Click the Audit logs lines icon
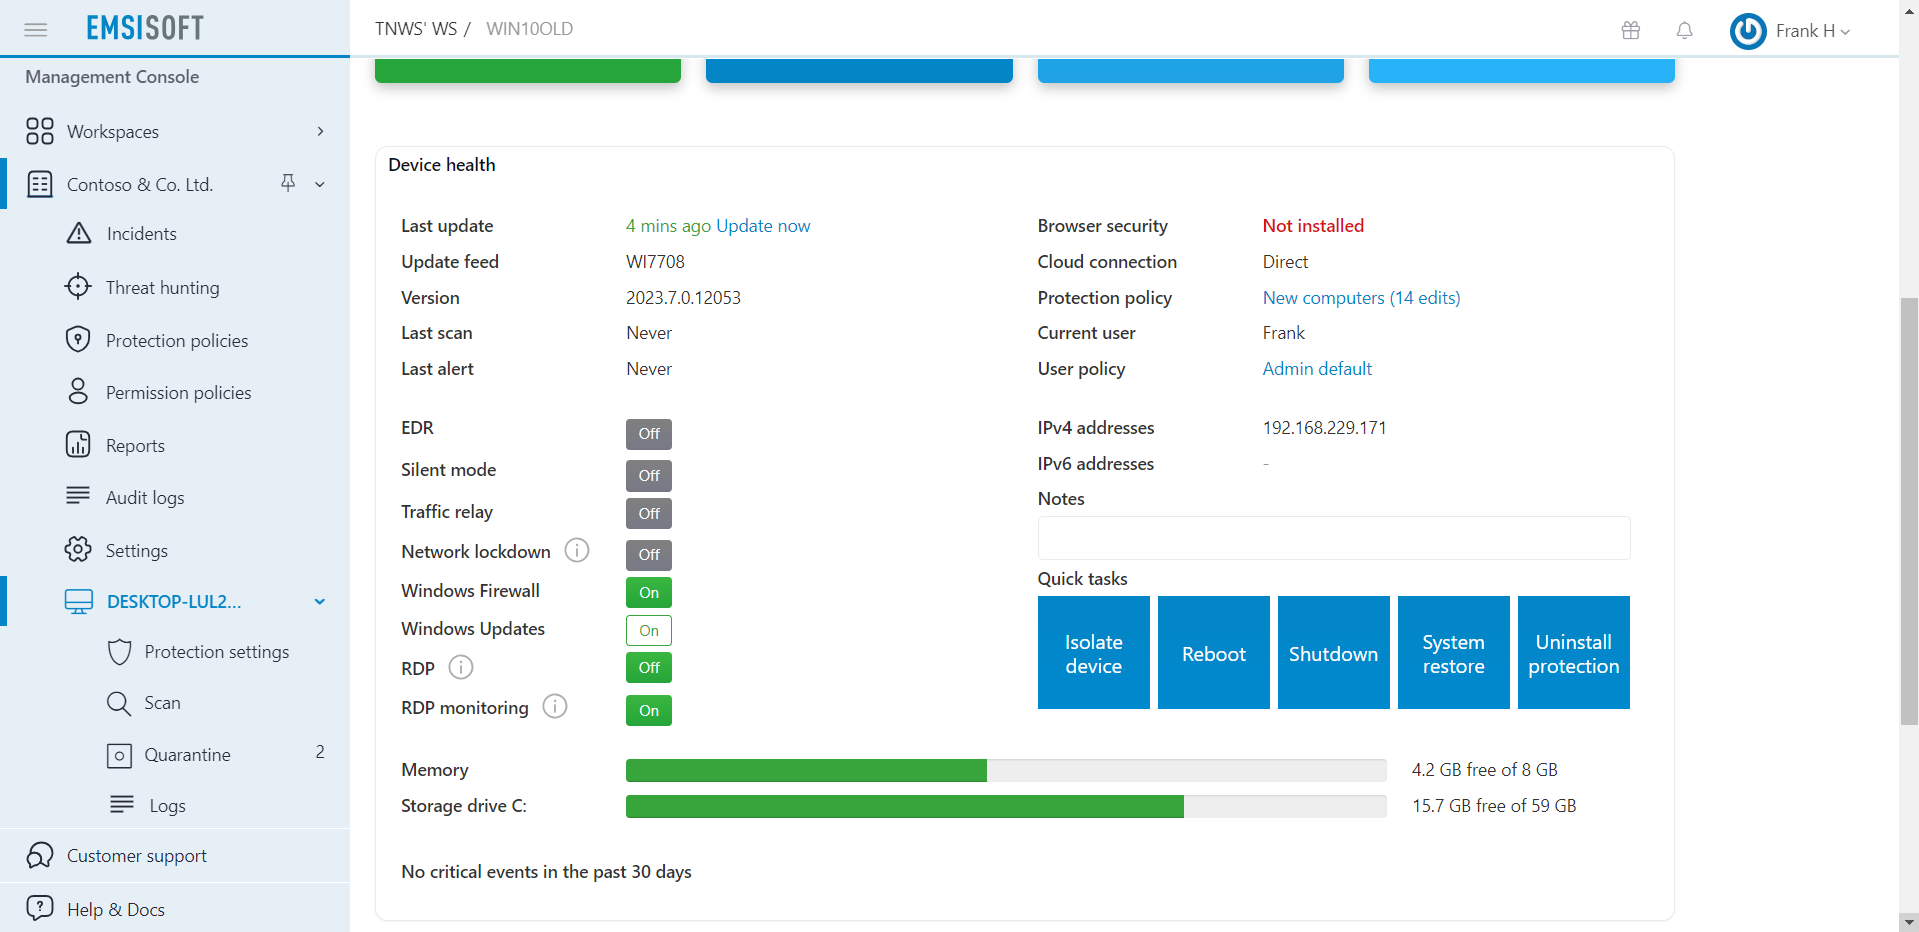This screenshot has width=1919, height=932. 78,496
